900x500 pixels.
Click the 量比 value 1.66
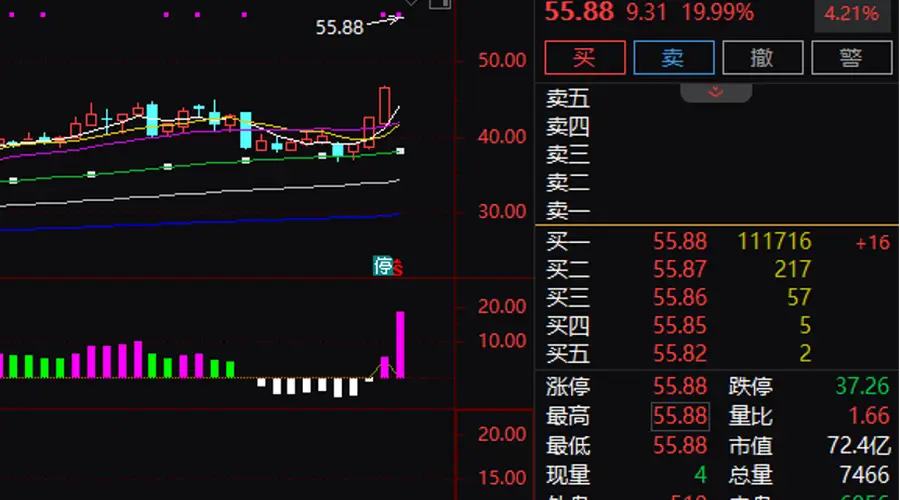click(869, 416)
